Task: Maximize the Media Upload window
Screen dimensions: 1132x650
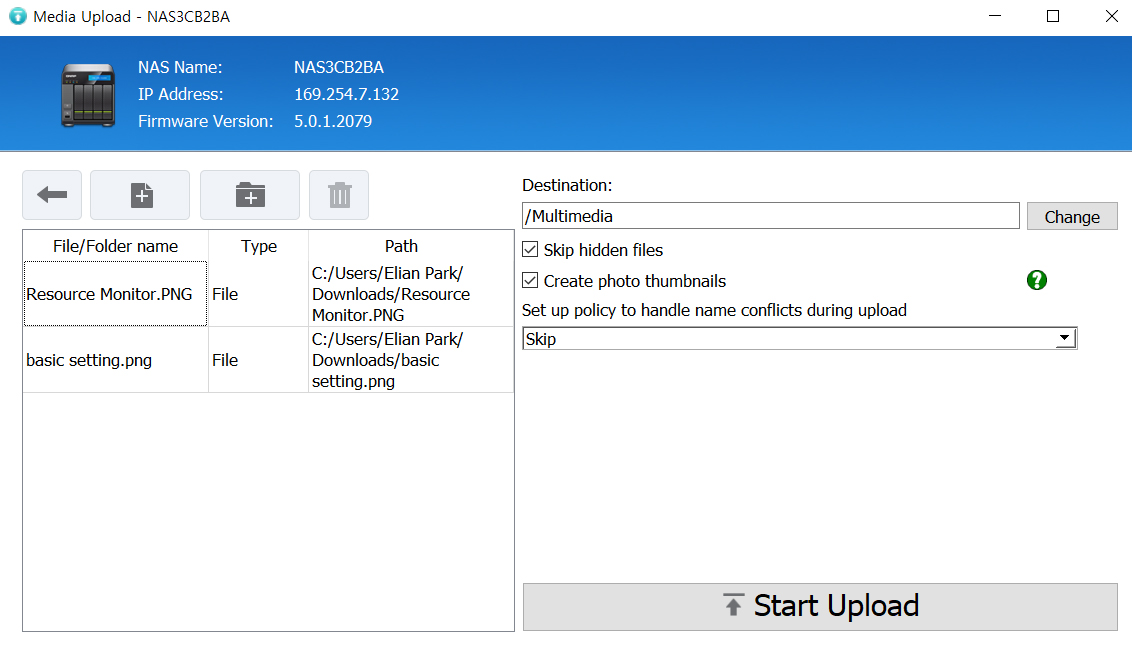Action: 1053,17
